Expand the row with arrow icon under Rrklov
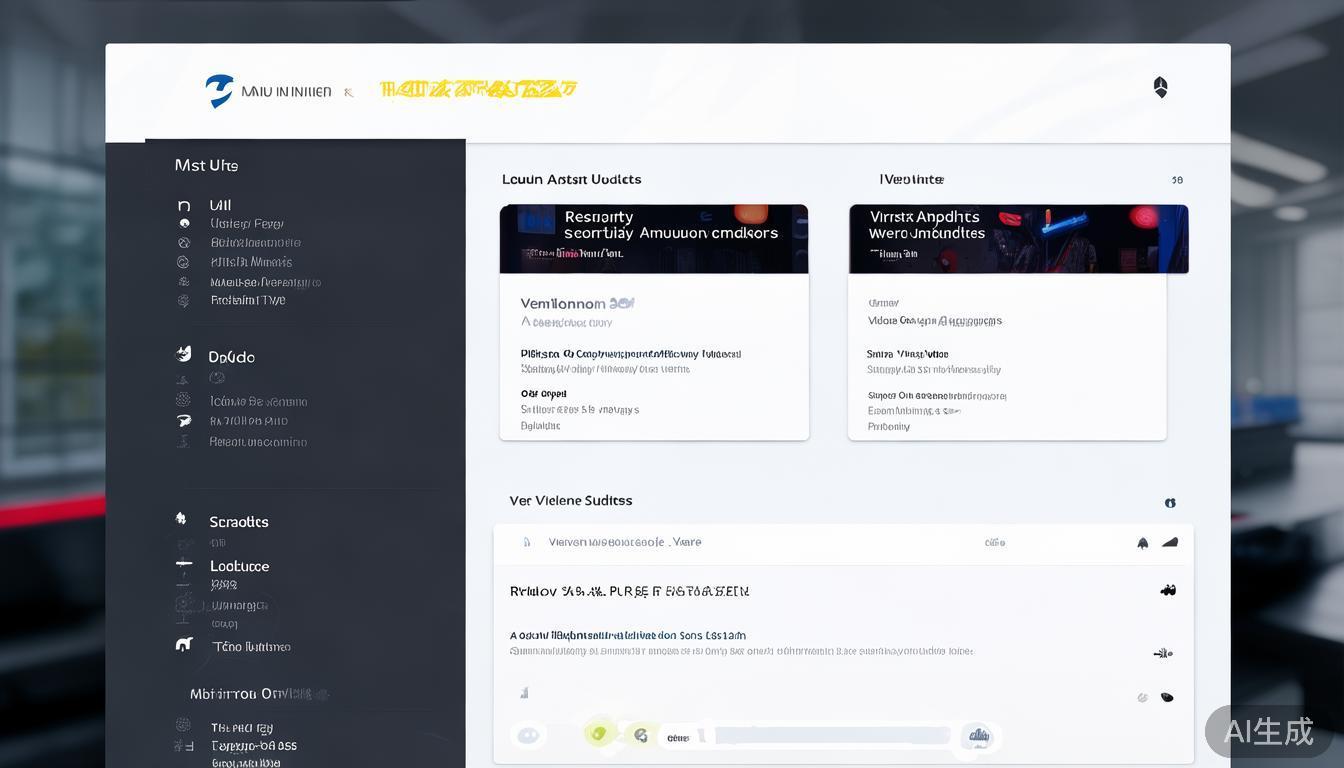The image size is (1344, 768). [x=1162, y=653]
